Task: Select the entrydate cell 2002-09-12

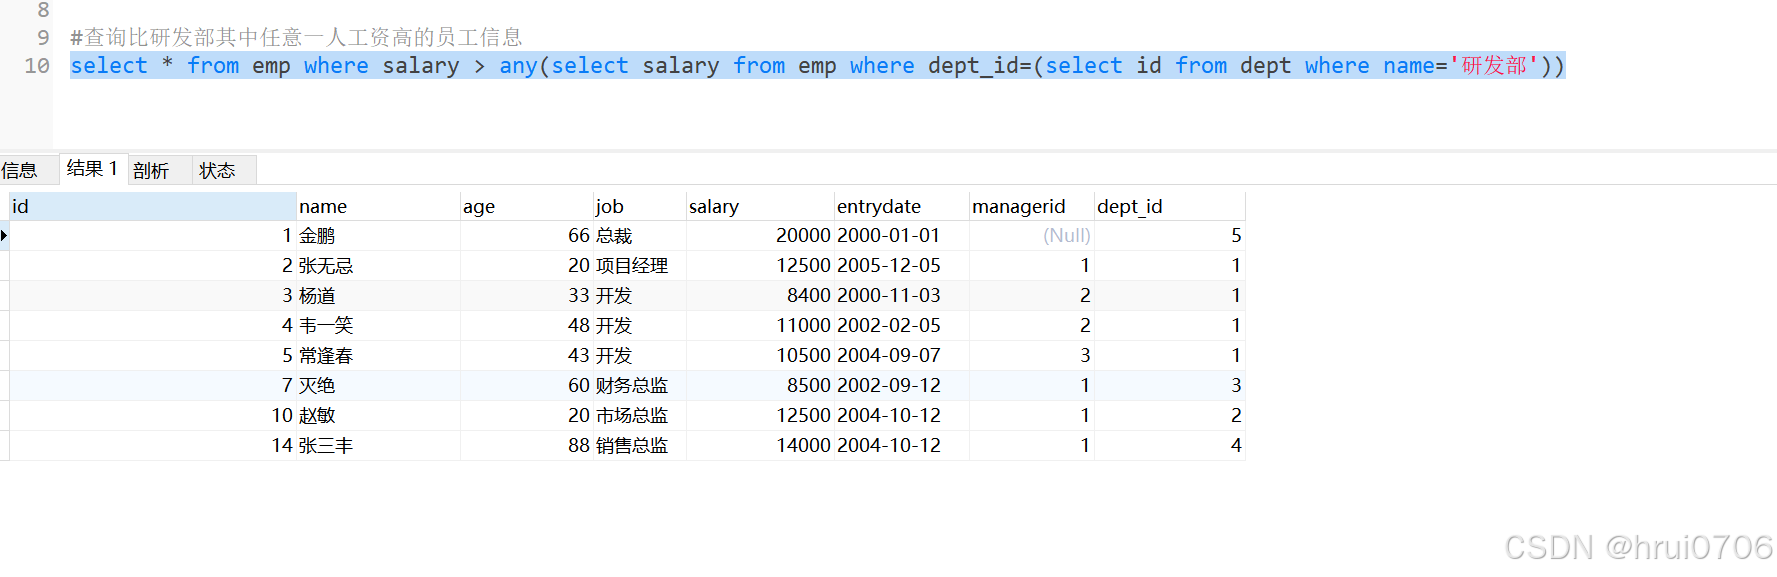Action: 902,386
